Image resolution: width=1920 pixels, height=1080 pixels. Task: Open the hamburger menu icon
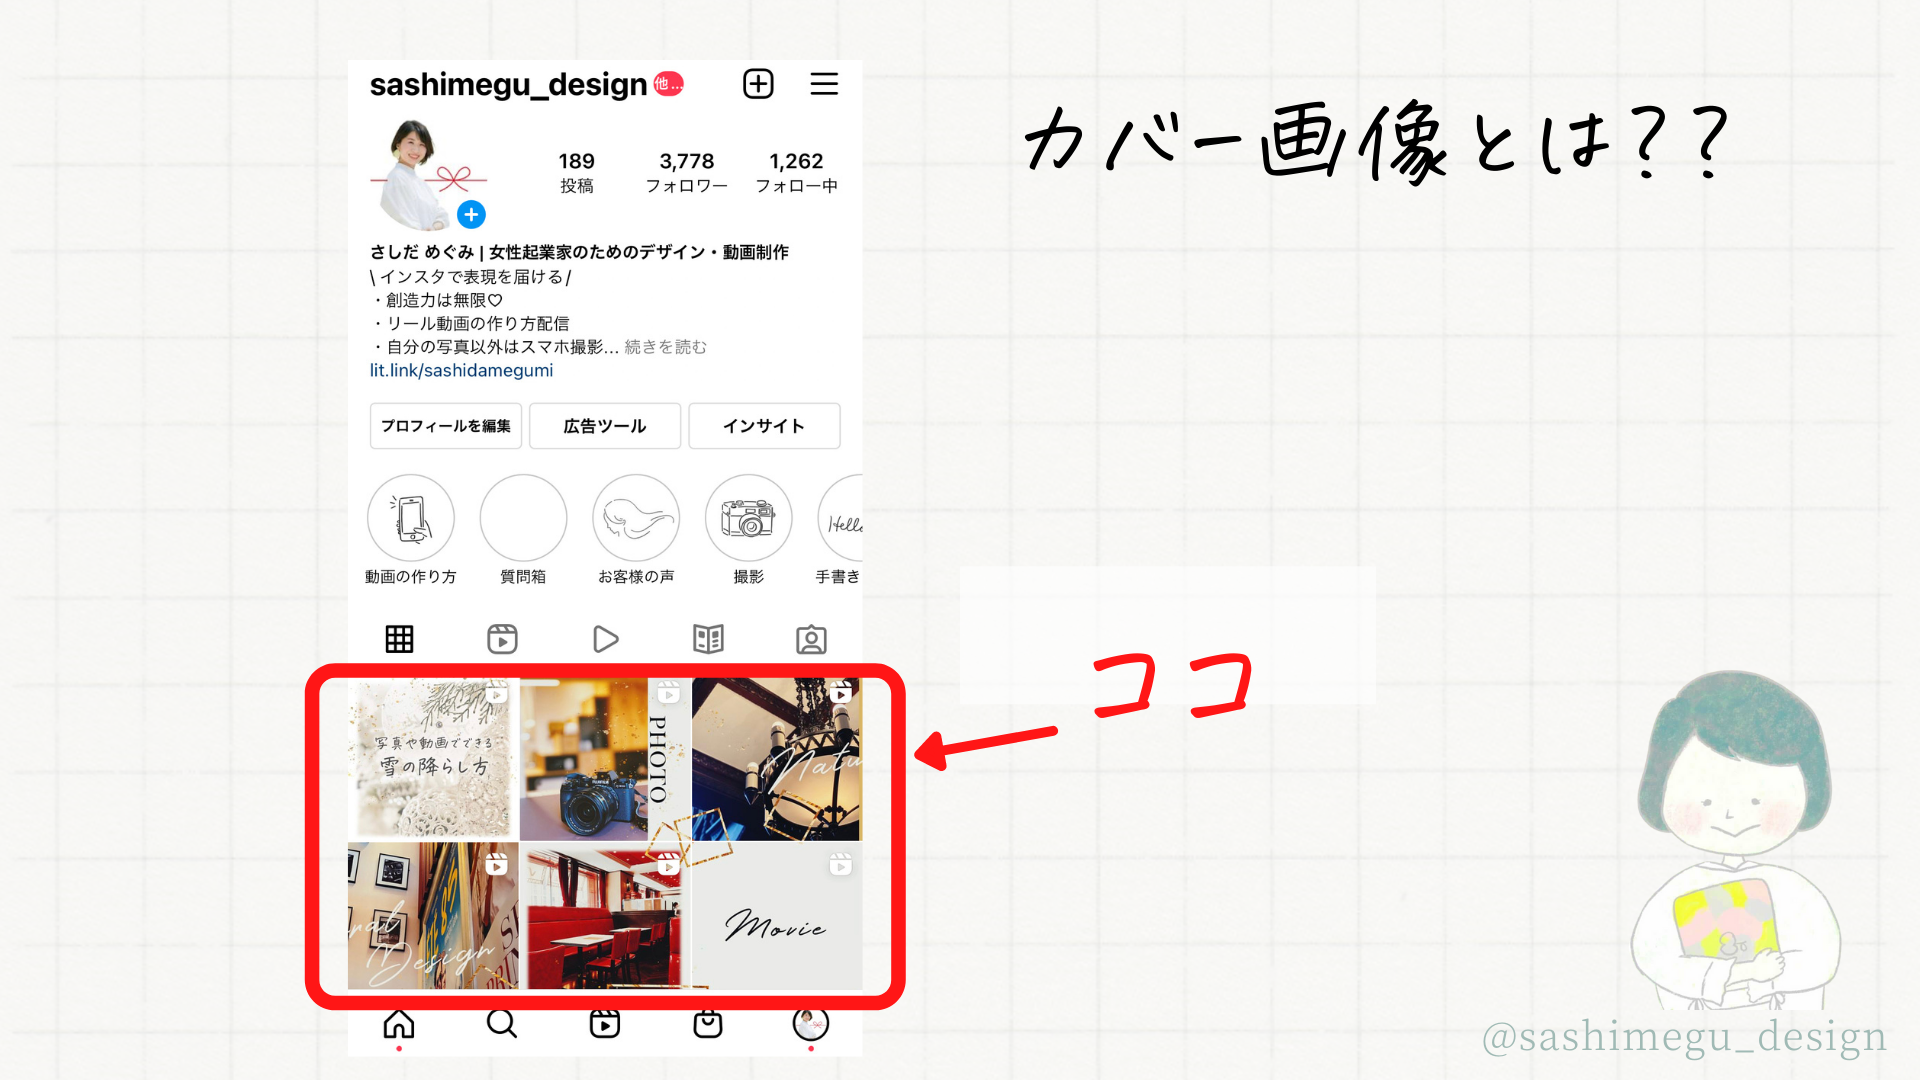tap(824, 84)
